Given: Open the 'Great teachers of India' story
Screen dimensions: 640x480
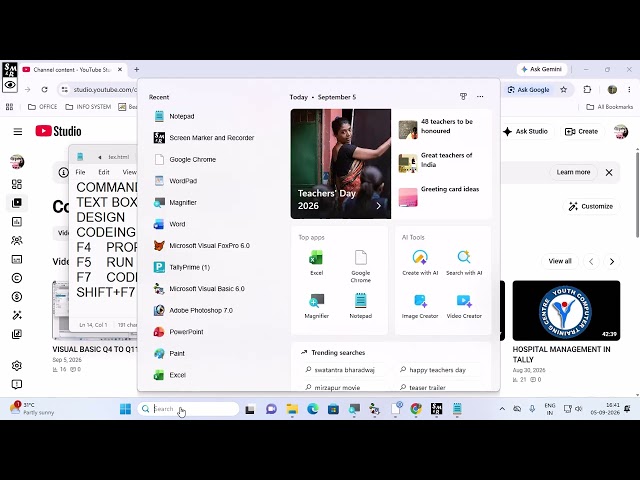Looking at the screenshot, I should [441, 161].
